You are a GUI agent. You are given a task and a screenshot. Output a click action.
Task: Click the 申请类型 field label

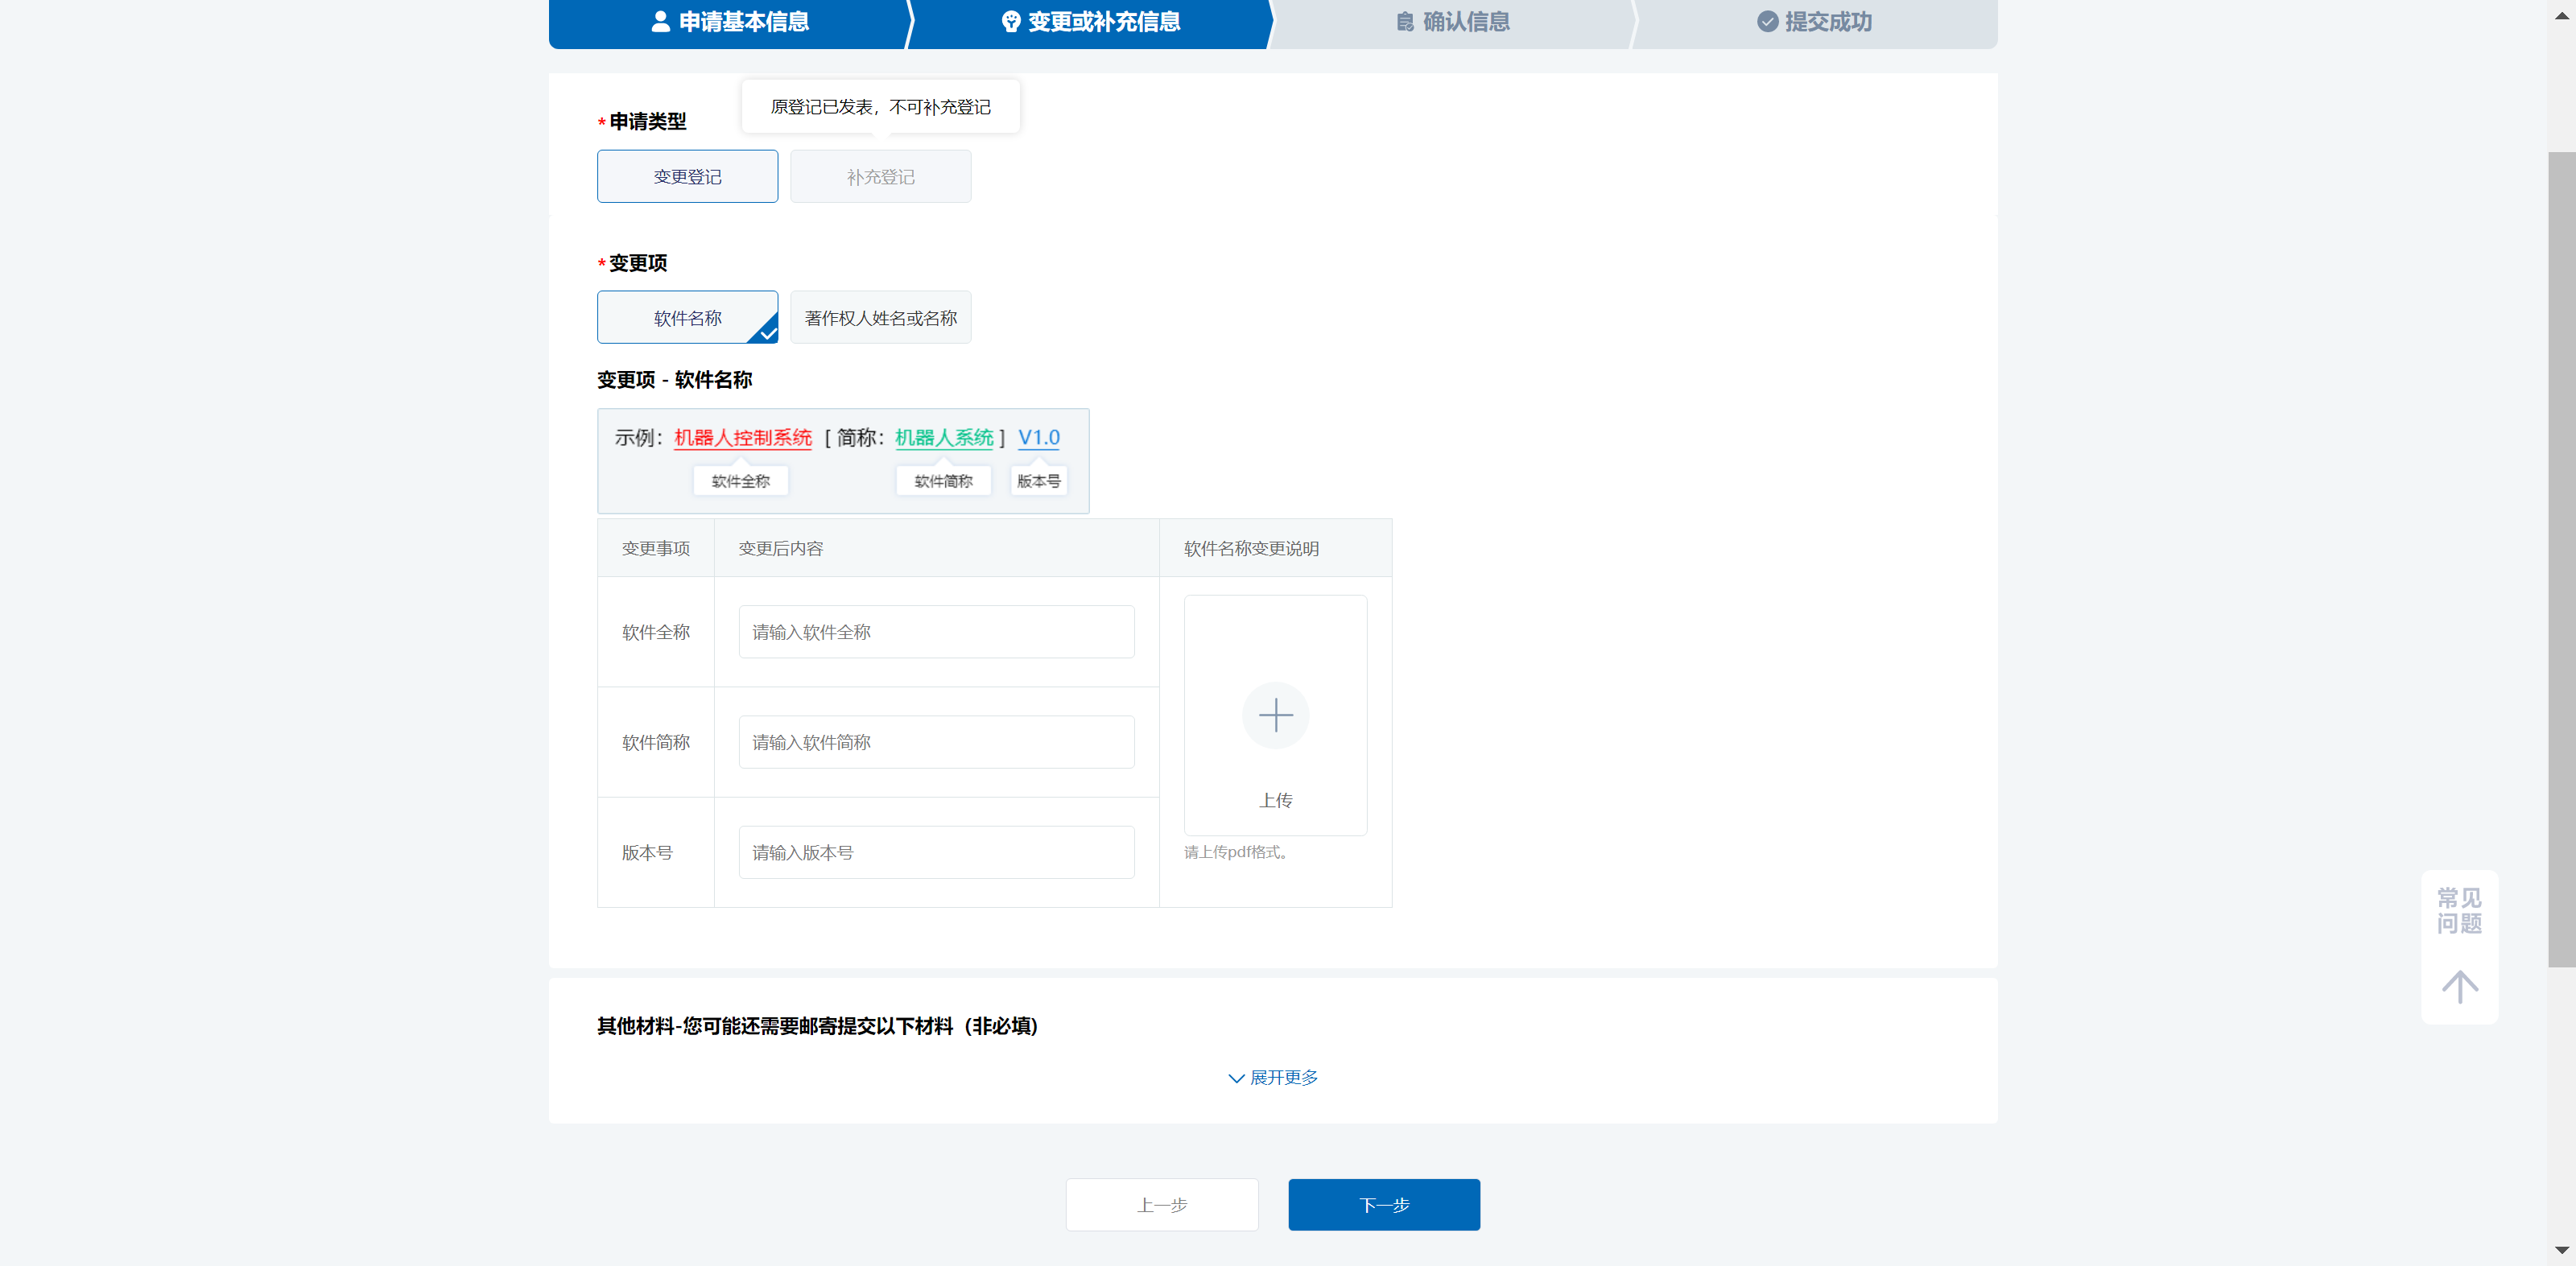[x=647, y=121]
